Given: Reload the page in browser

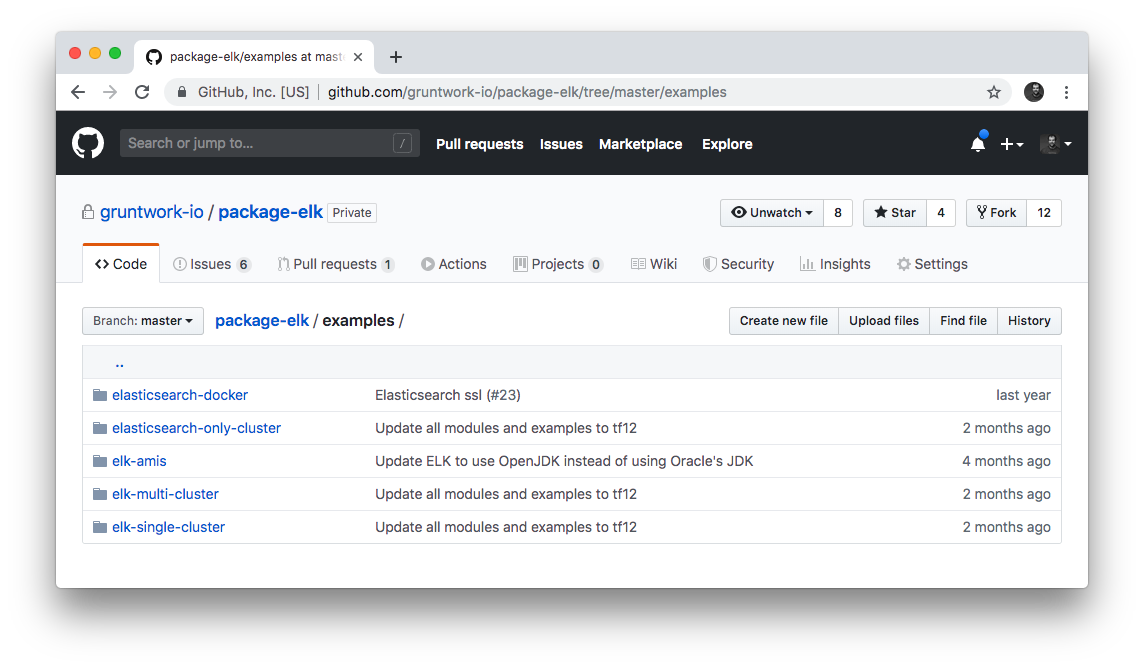Looking at the screenshot, I should (142, 92).
